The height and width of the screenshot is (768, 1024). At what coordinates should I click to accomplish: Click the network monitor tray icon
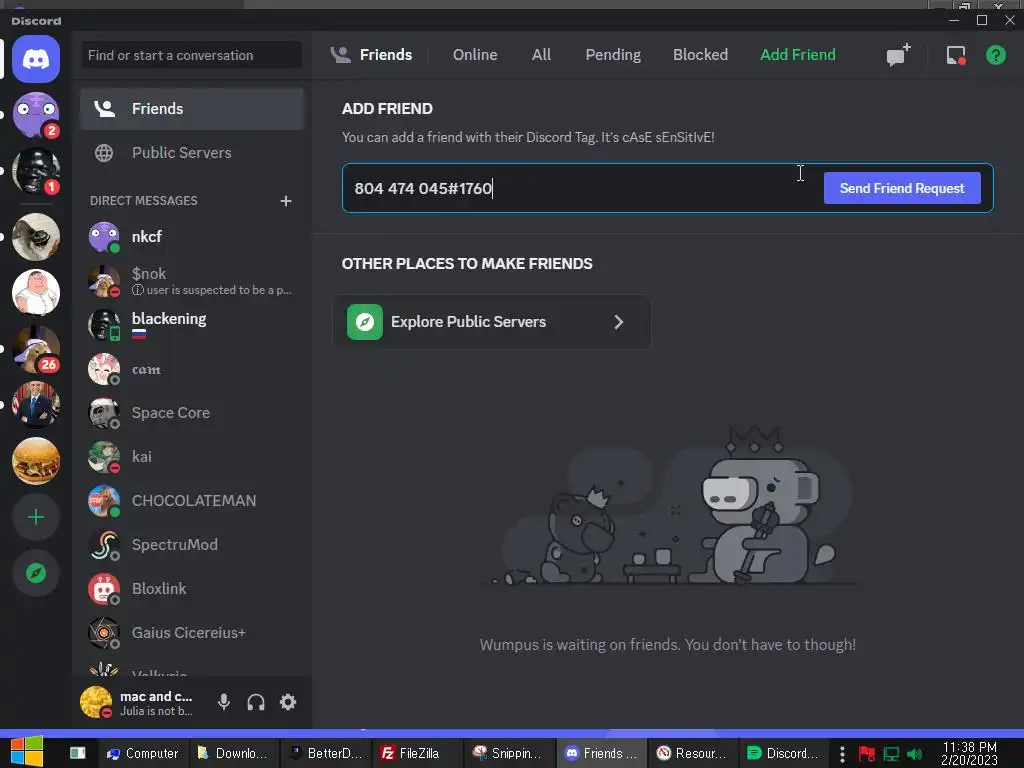click(x=891, y=754)
